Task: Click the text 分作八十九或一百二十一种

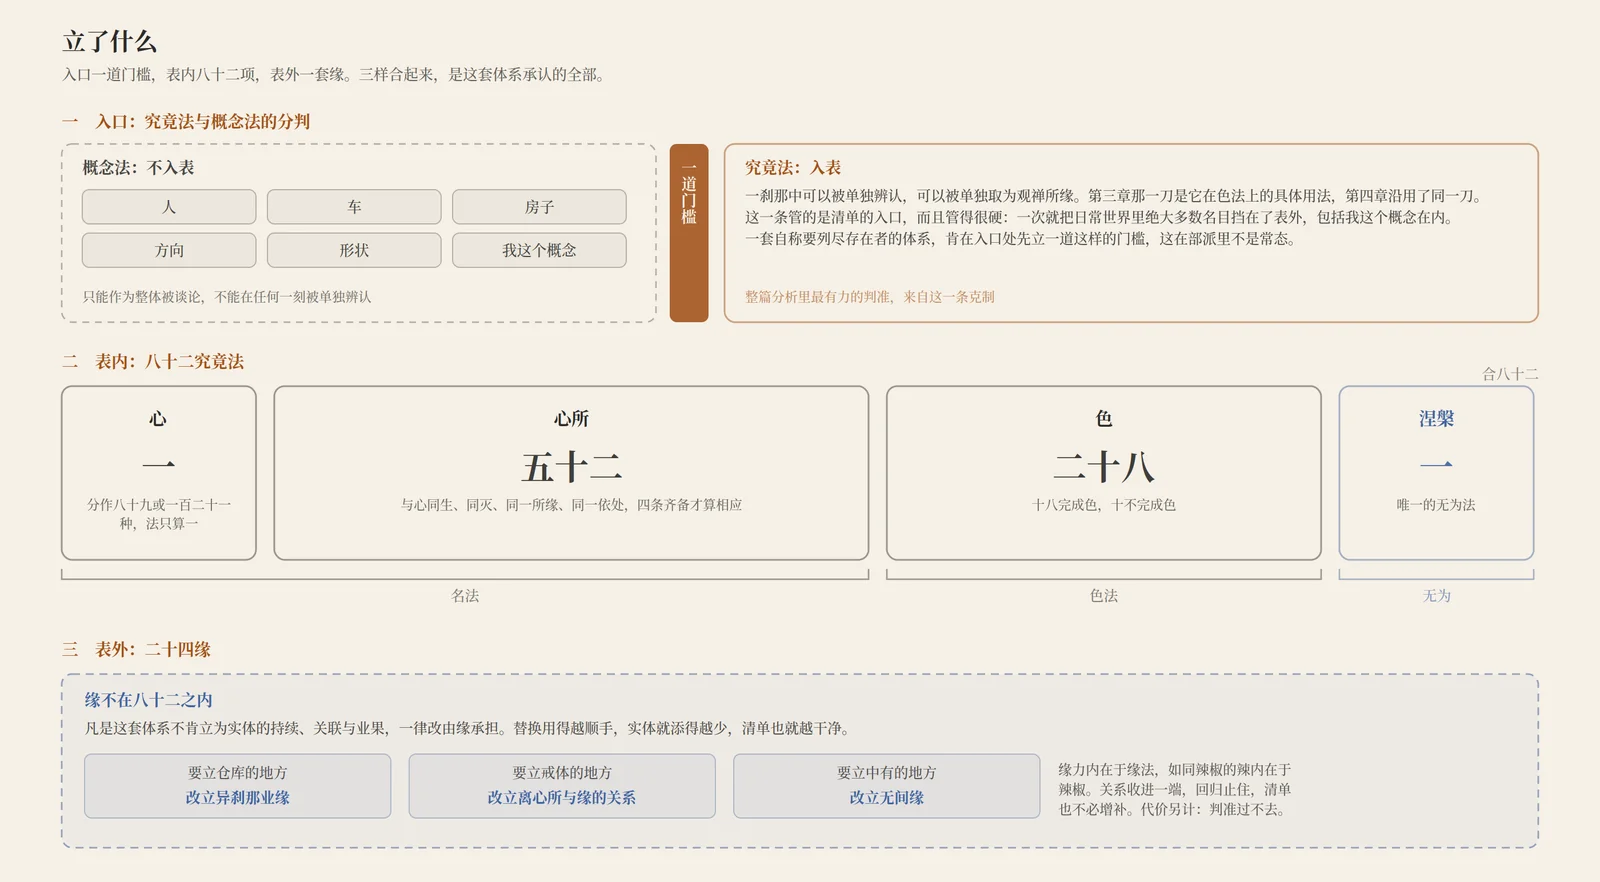Action: (159, 514)
